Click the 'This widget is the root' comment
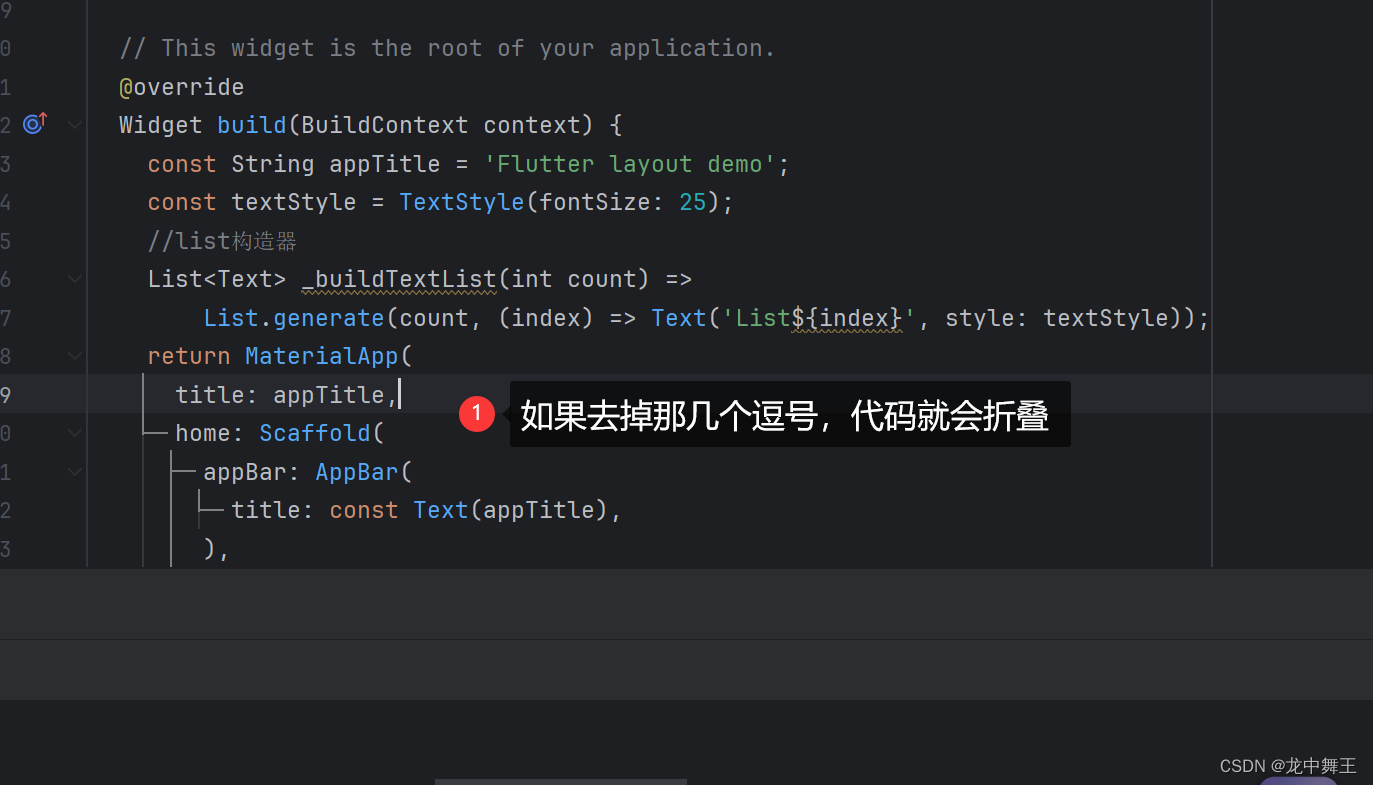This screenshot has height=785, width=1373. (447, 48)
